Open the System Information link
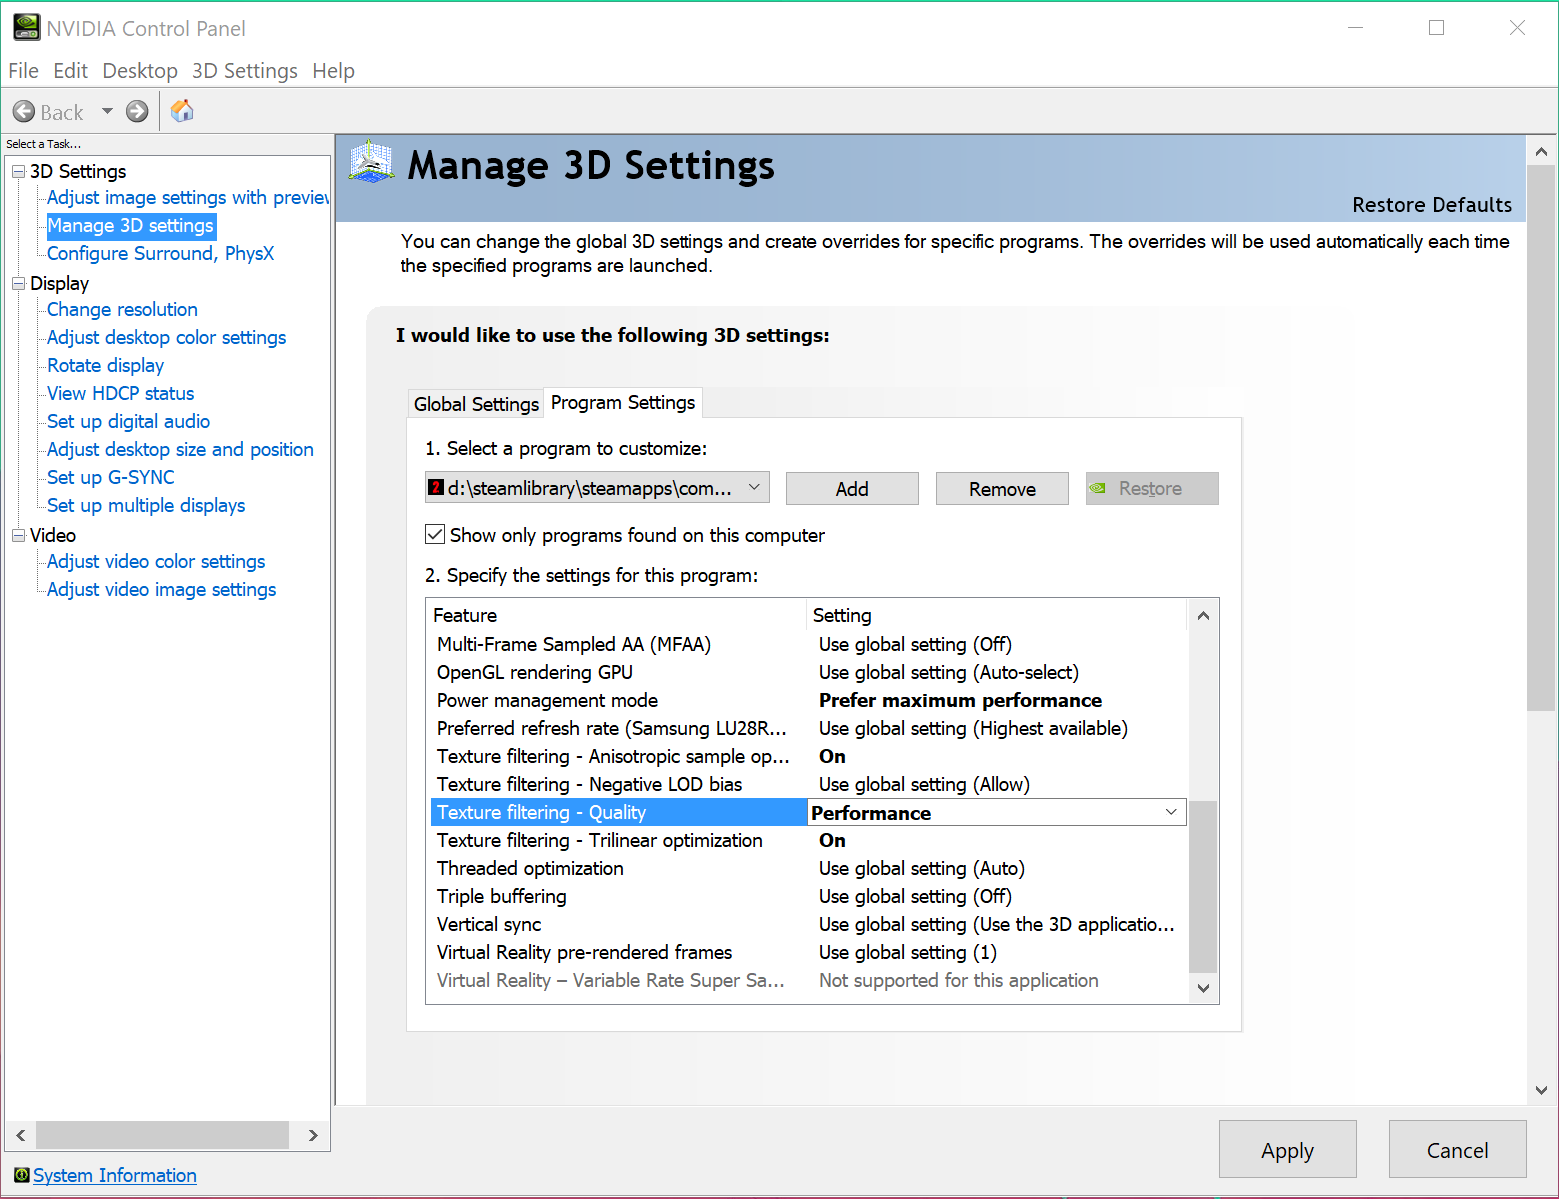Image resolution: width=1559 pixels, height=1199 pixels. pyautogui.click(x=115, y=1175)
